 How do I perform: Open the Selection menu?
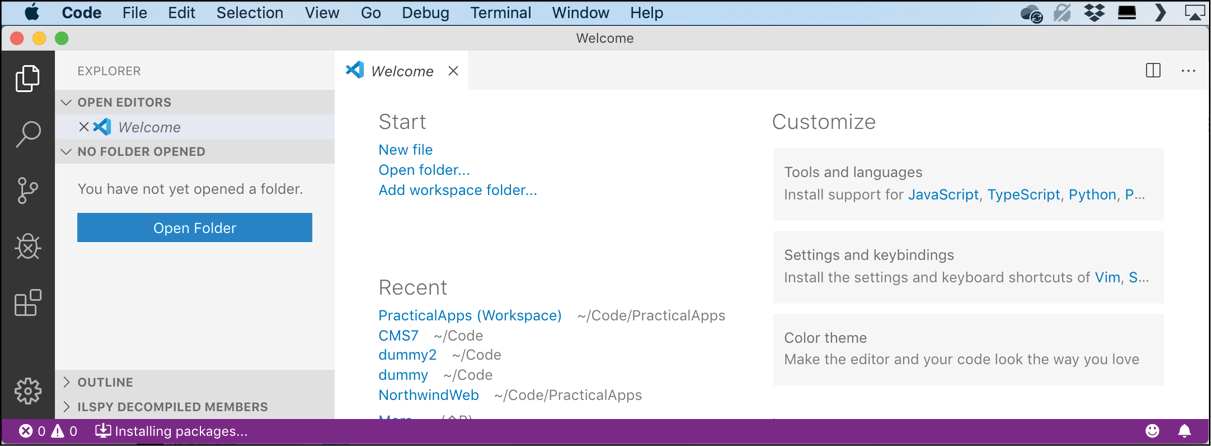click(250, 13)
